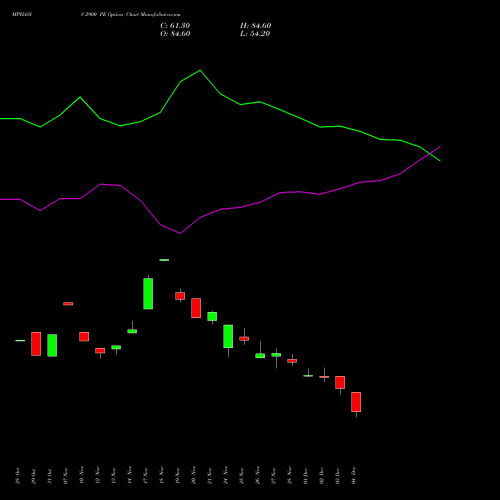Click the 28 Oct date label
This screenshot has height=500, width=500.
[17, 476]
